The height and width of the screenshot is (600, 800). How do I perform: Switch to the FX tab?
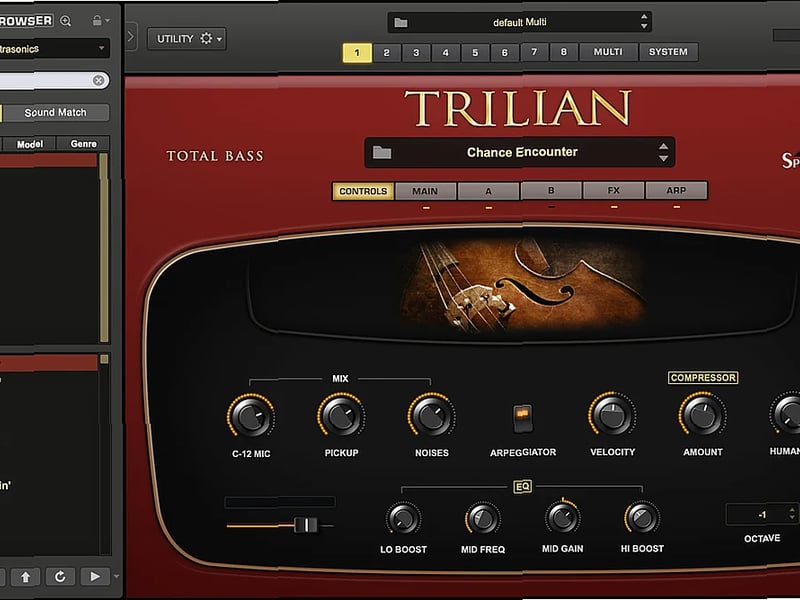pos(614,190)
